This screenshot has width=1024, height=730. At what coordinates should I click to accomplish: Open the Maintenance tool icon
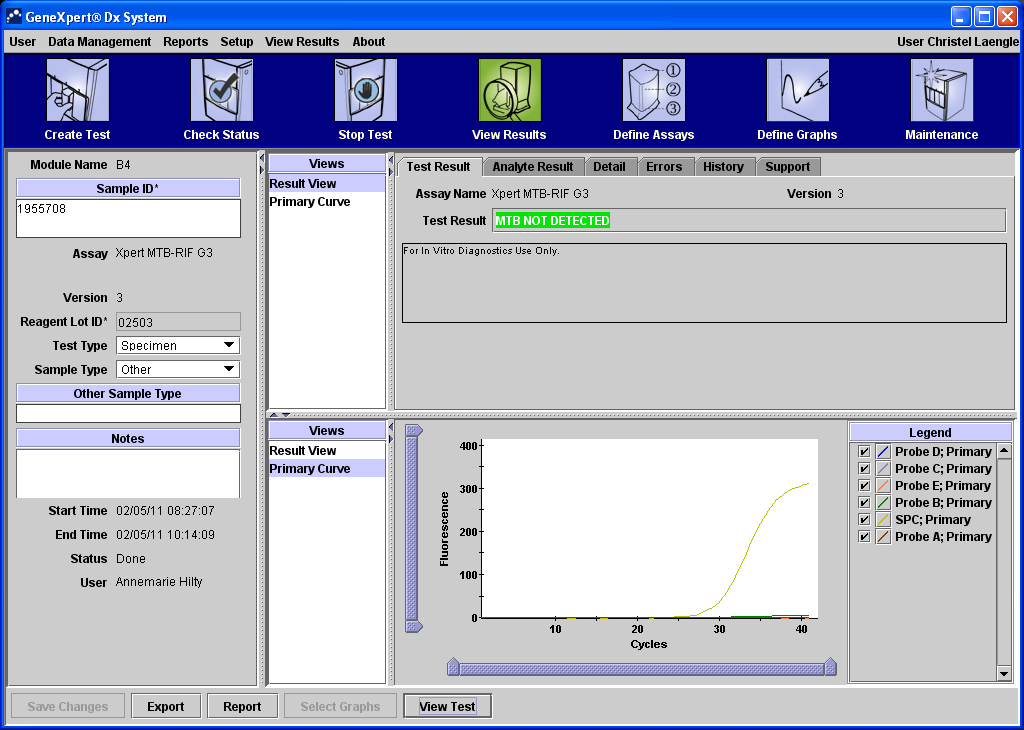click(941, 91)
